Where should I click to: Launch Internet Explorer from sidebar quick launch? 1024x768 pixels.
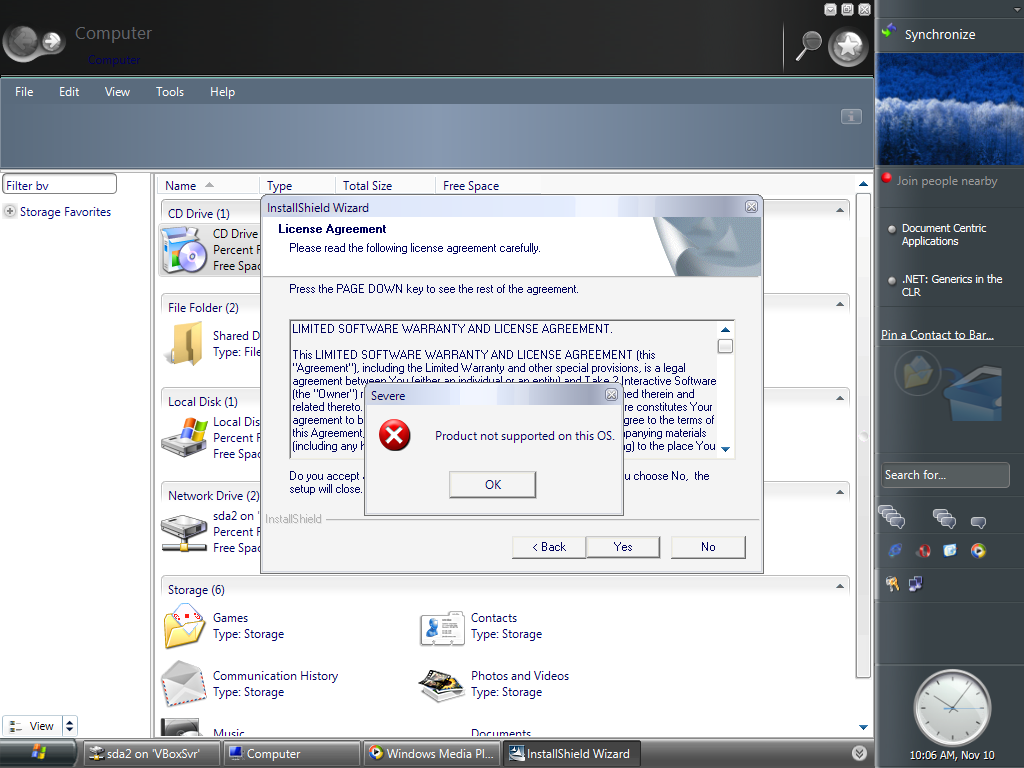(894, 550)
